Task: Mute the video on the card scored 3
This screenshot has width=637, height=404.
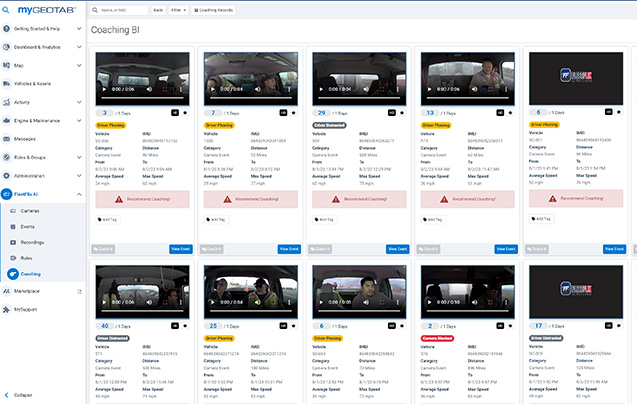Action: coord(150,89)
